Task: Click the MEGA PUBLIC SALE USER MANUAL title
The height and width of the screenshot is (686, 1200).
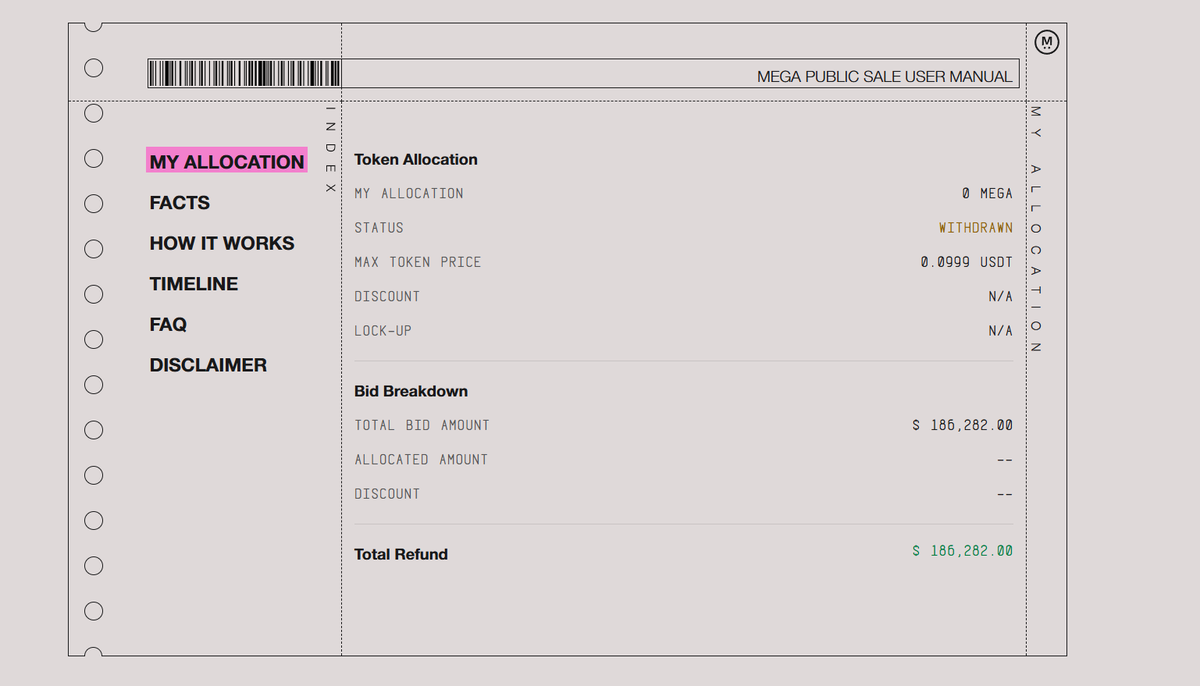Action: pyautogui.click(x=884, y=76)
